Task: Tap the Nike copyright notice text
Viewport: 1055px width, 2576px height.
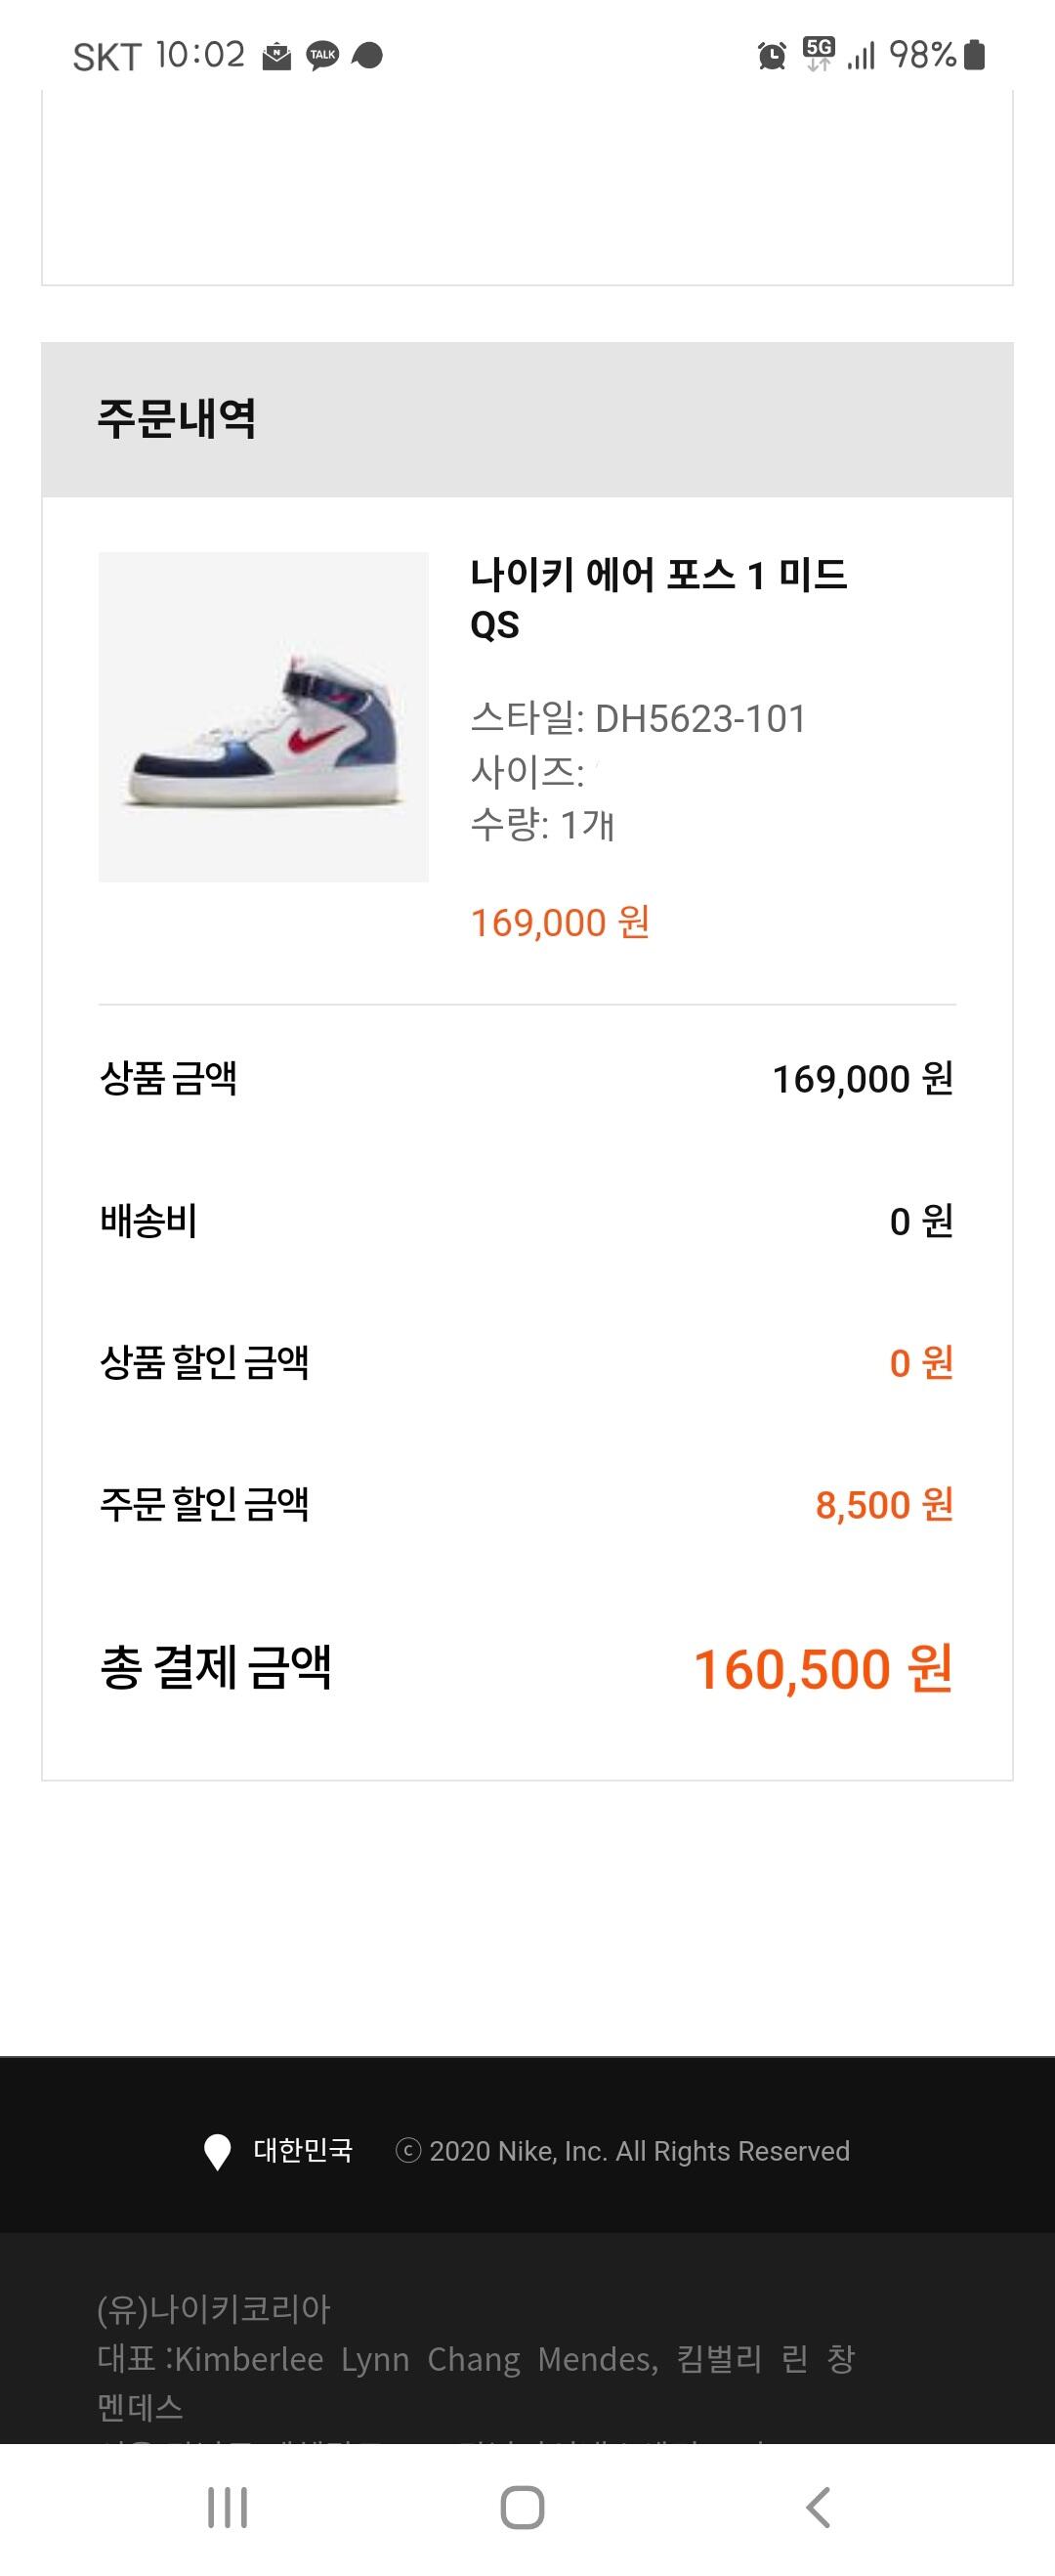Action: [623, 2151]
